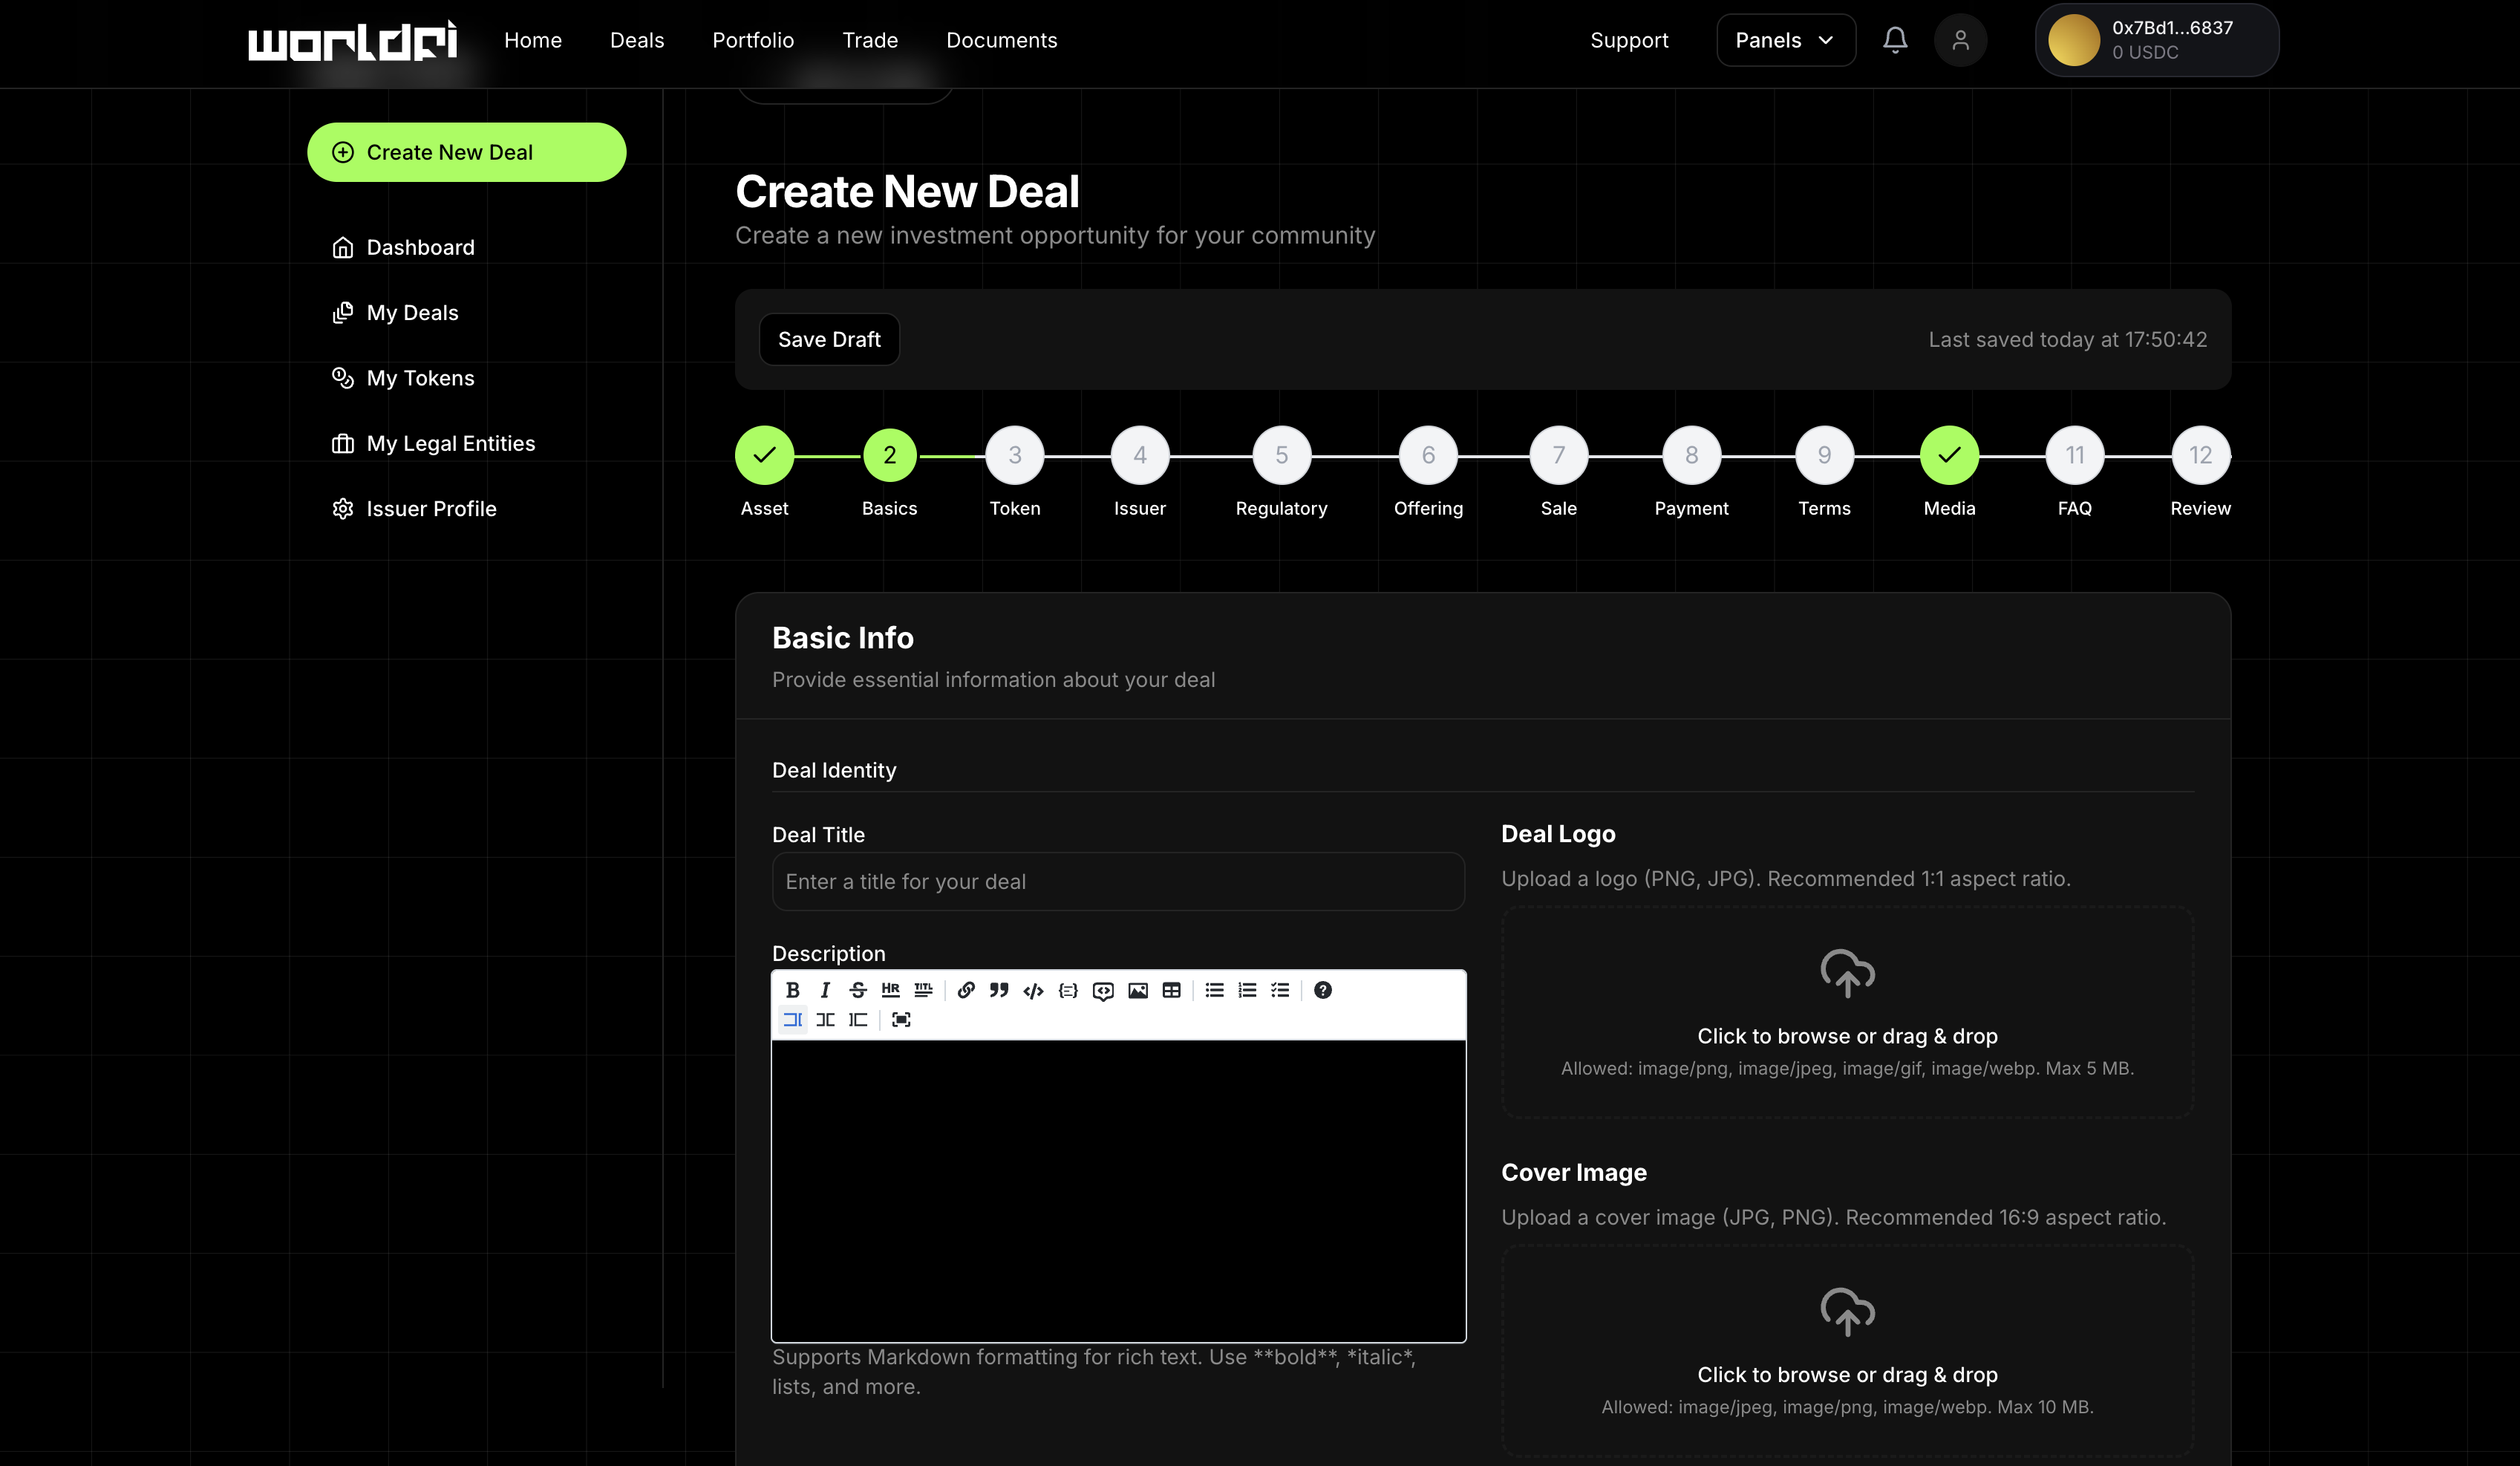
Task: Insert a table in the Description editor
Action: coord(1171,990)
